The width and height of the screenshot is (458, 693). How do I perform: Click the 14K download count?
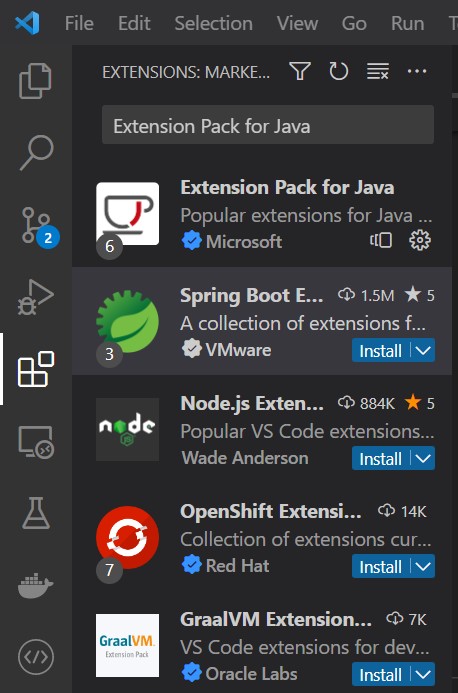402,511
